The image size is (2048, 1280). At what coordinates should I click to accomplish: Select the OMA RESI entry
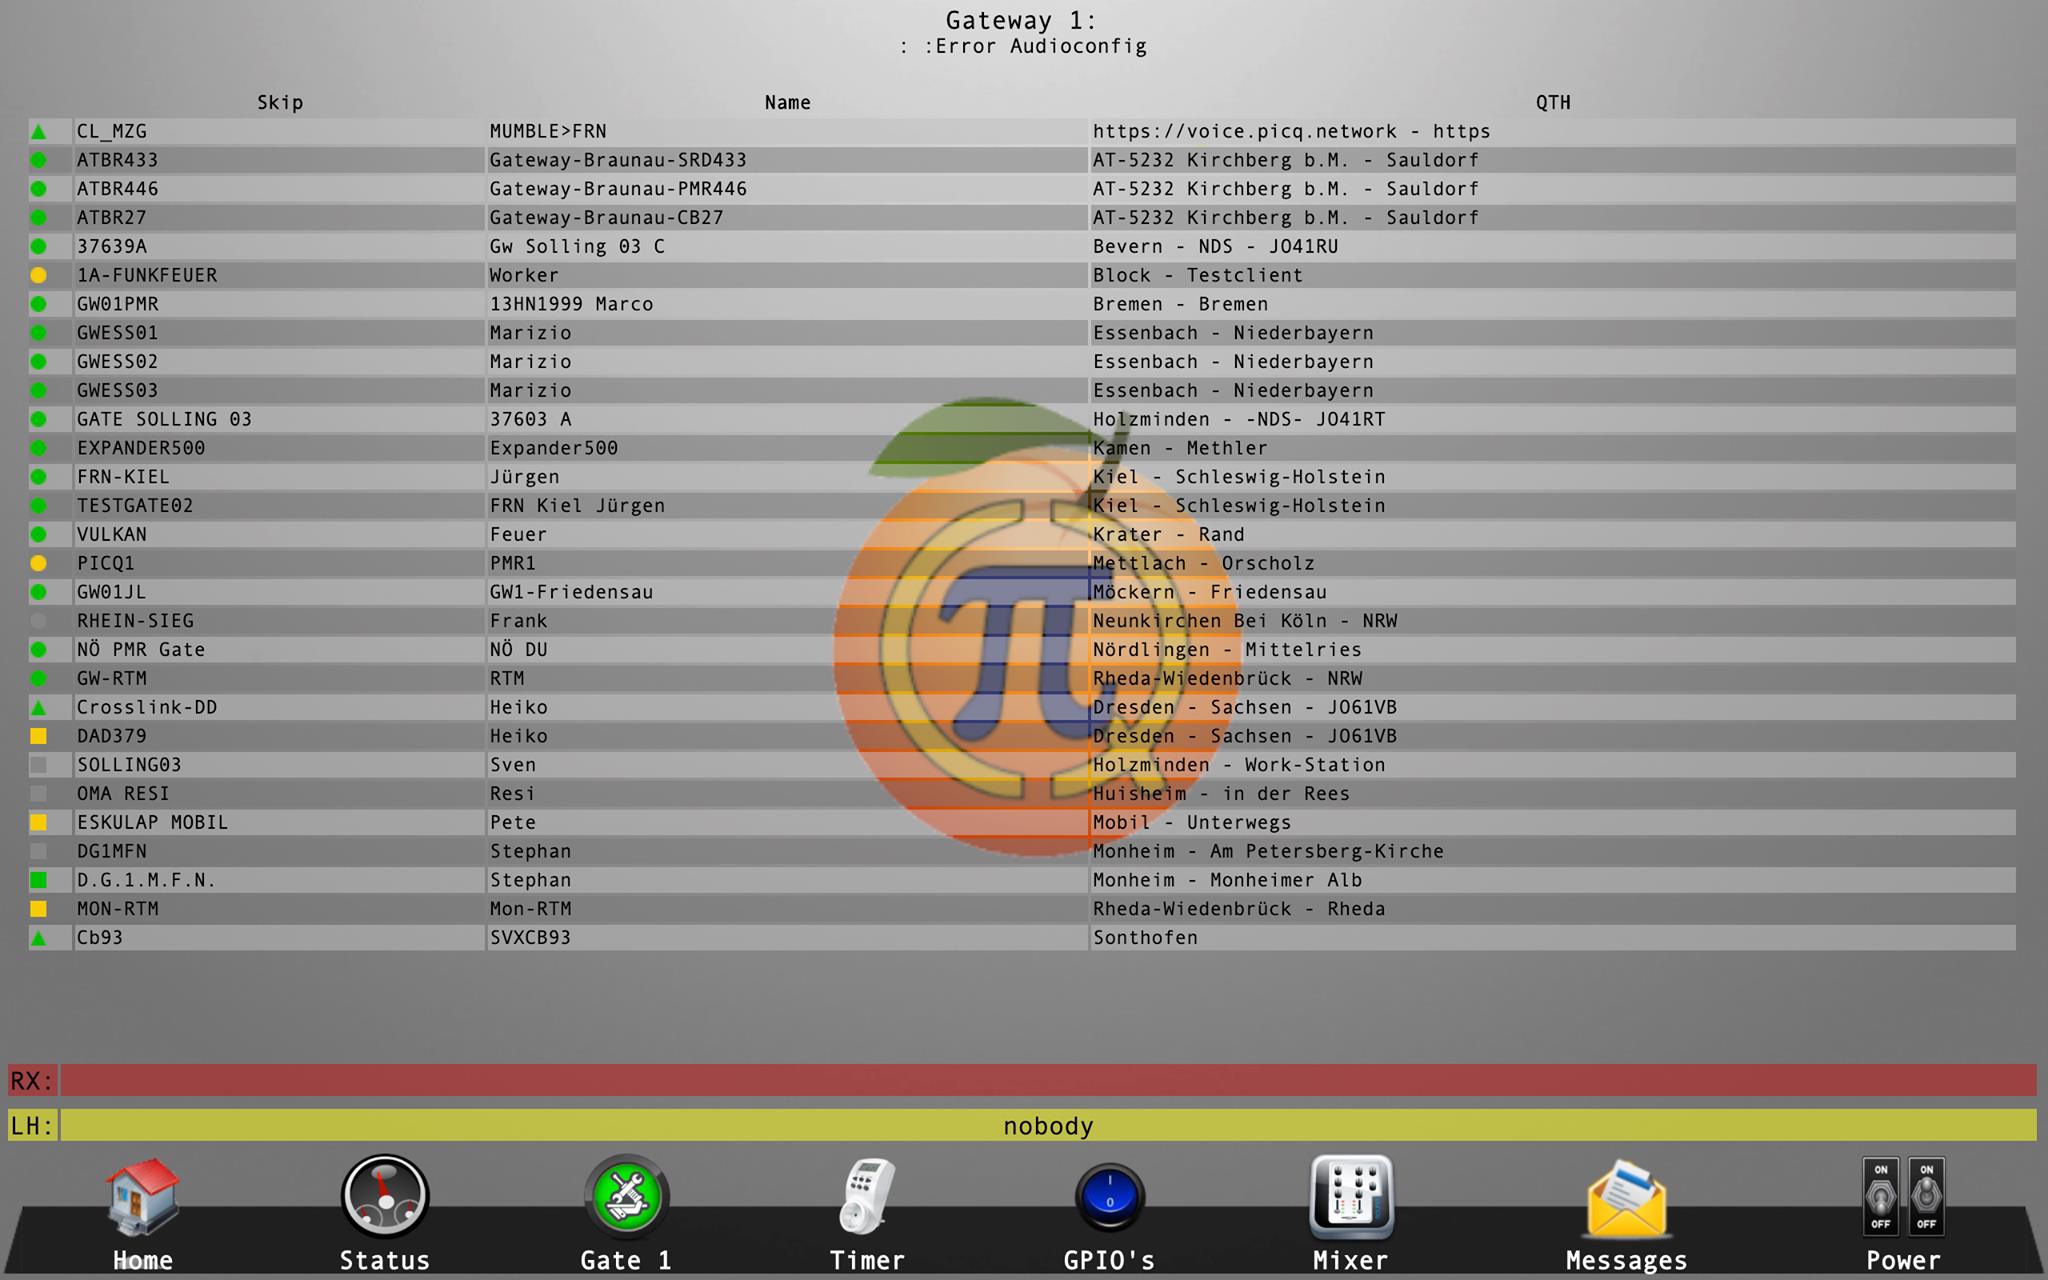(278, 793)
